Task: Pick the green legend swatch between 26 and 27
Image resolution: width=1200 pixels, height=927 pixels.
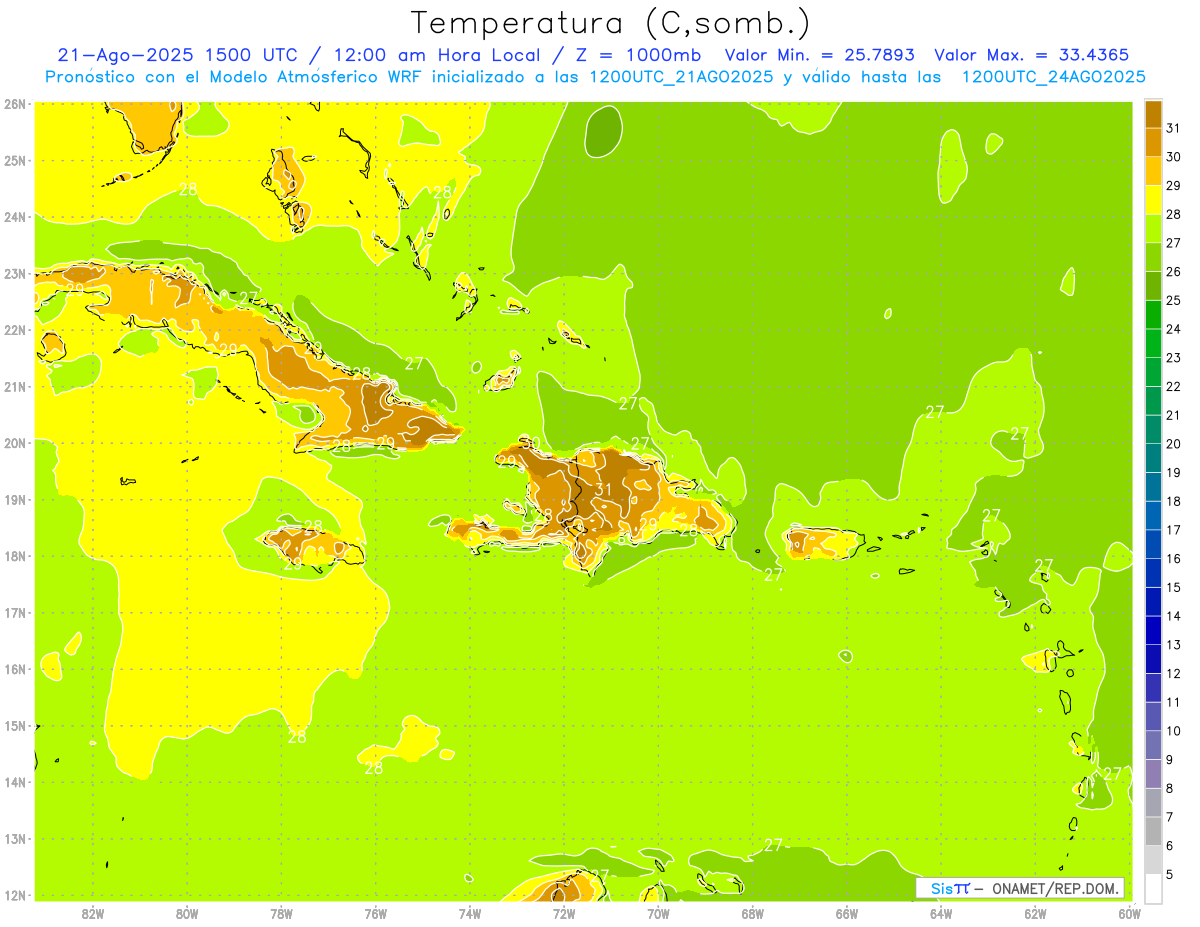Action: tap(1153, 257)
